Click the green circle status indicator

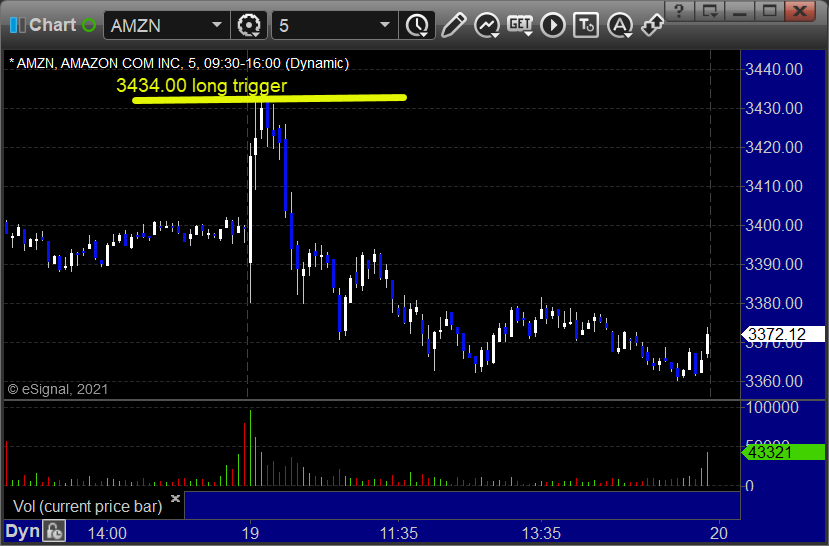(x=89, y=25)
